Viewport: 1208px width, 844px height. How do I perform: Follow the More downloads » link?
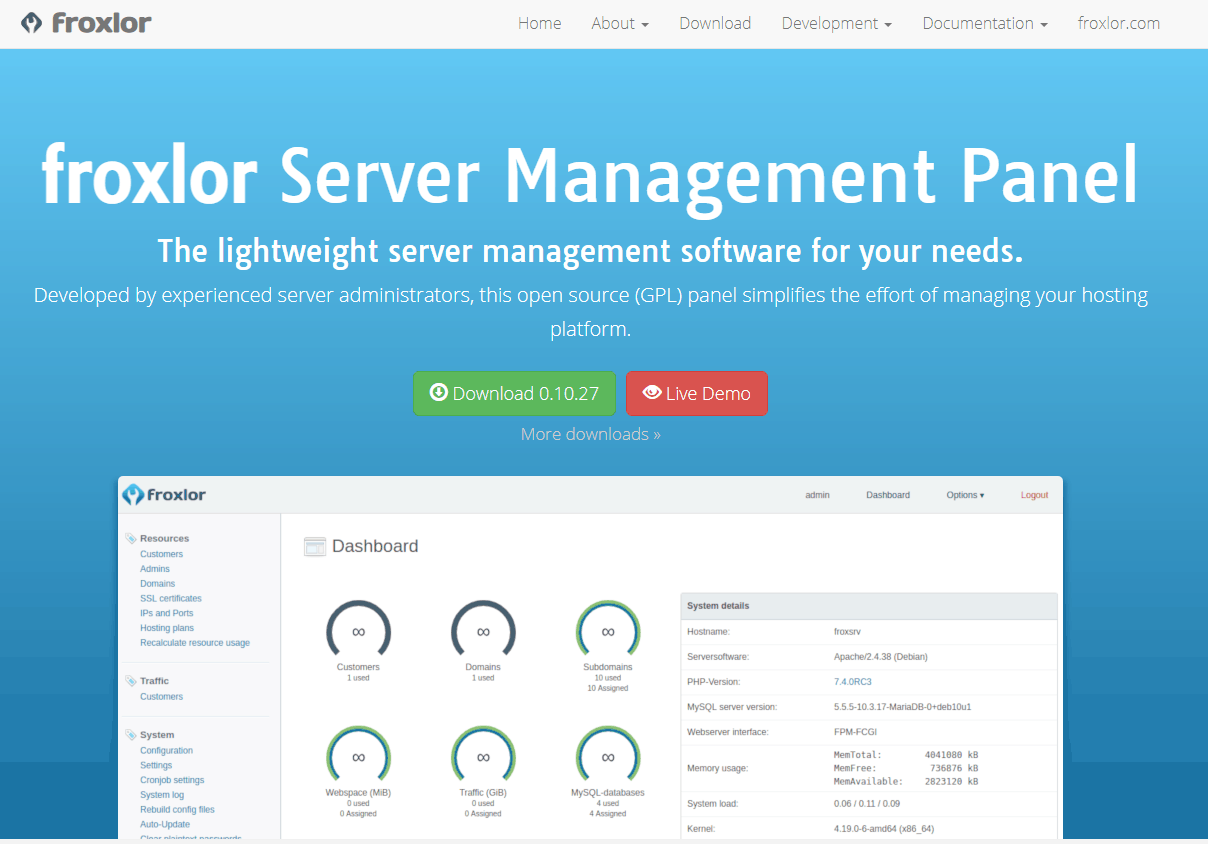[x=591, y=434]
